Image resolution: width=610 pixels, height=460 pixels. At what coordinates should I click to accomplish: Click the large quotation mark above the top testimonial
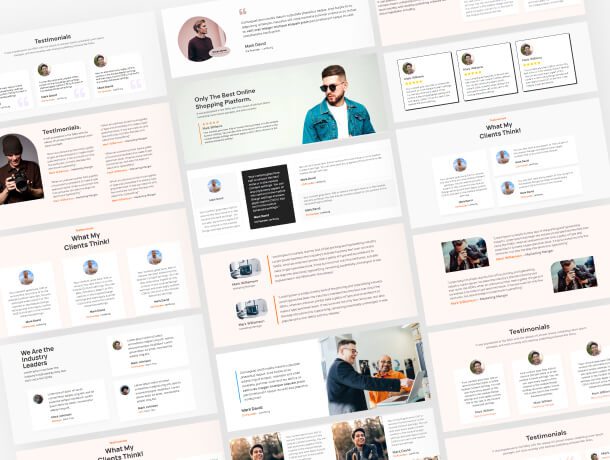243,13
